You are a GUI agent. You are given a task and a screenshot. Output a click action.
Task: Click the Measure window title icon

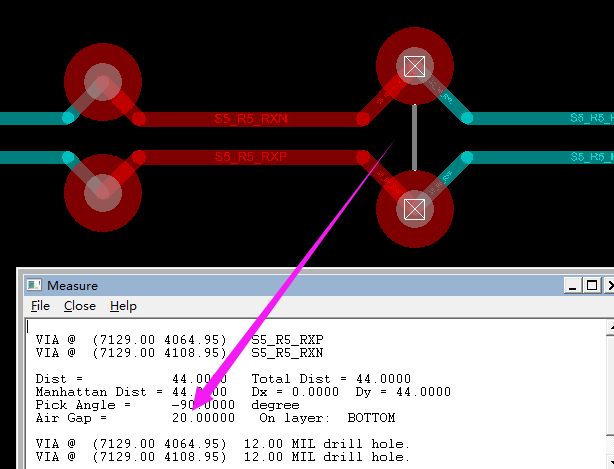point(34,285)
